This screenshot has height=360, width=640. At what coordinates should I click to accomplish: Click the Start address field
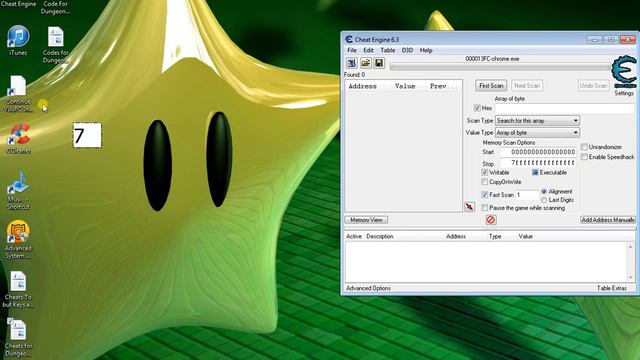tap(538, 152)
